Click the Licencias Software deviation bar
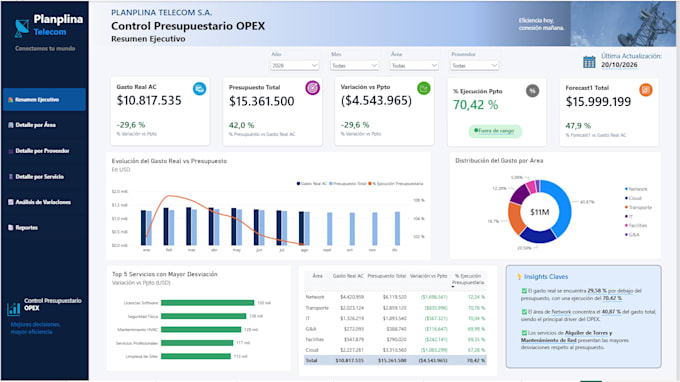This screenshot has width=680, height=382. 207,303
